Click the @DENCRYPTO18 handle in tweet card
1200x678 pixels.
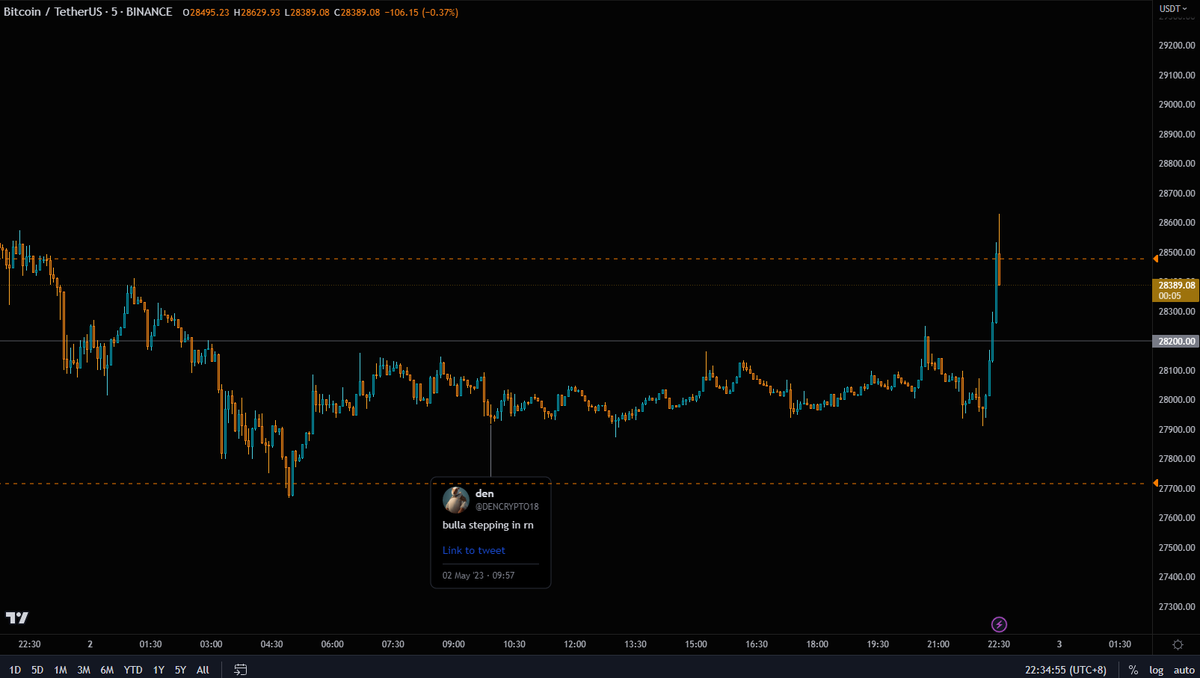pos(507,506)
